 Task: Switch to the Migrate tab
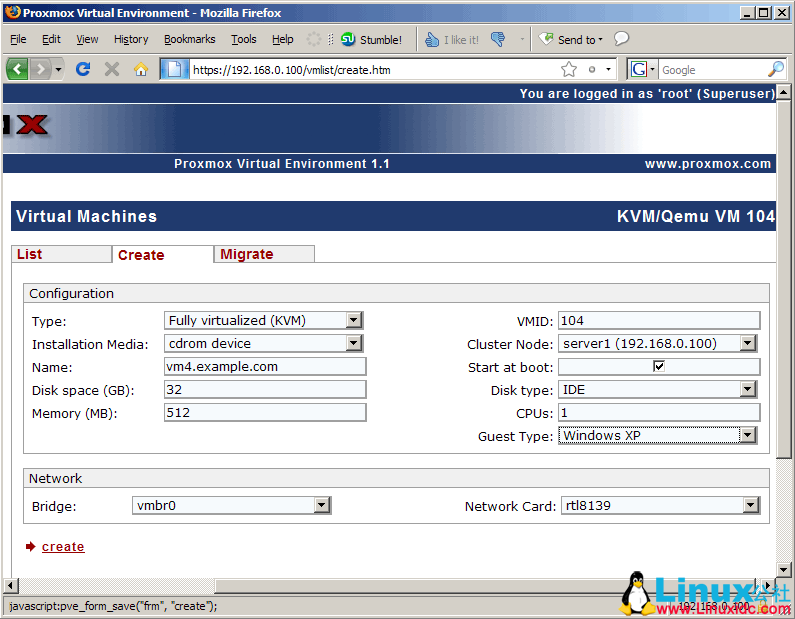247,254
